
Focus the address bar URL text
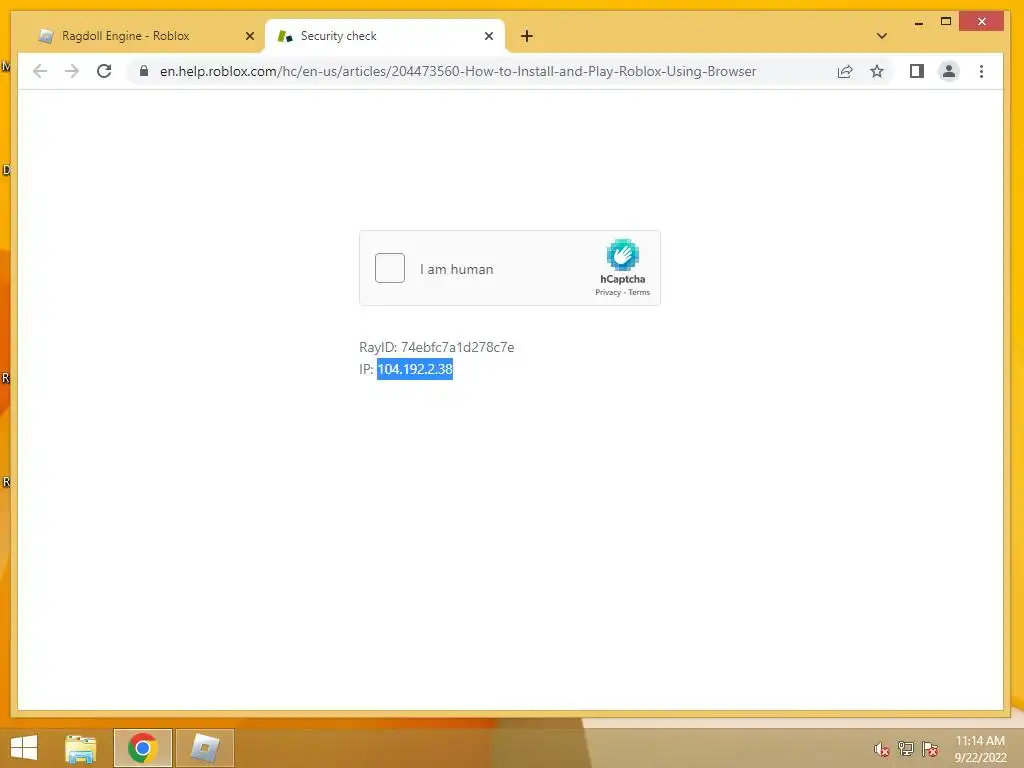[x=458, y=71]
